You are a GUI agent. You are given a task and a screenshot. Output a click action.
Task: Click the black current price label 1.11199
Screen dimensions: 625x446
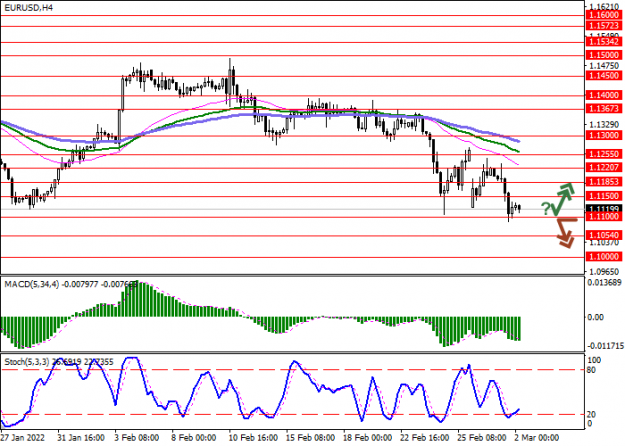tap(604, 208)
